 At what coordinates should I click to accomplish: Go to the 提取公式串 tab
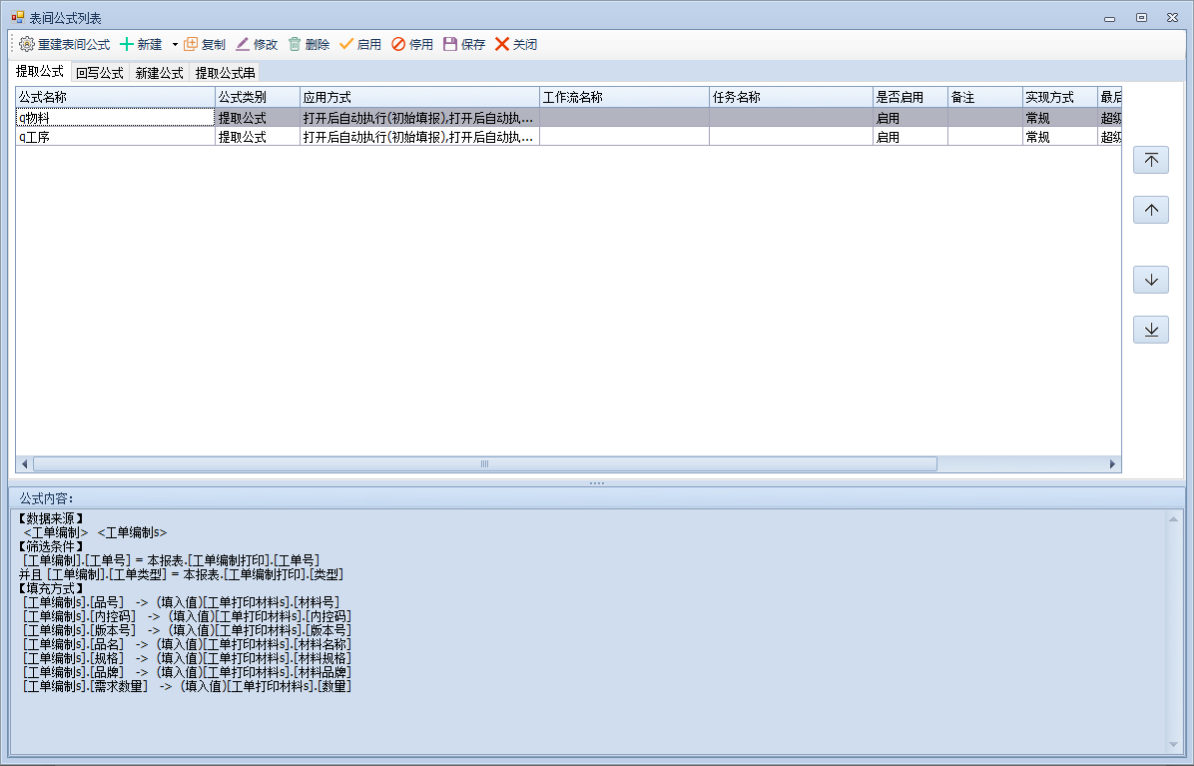(224, 73)
